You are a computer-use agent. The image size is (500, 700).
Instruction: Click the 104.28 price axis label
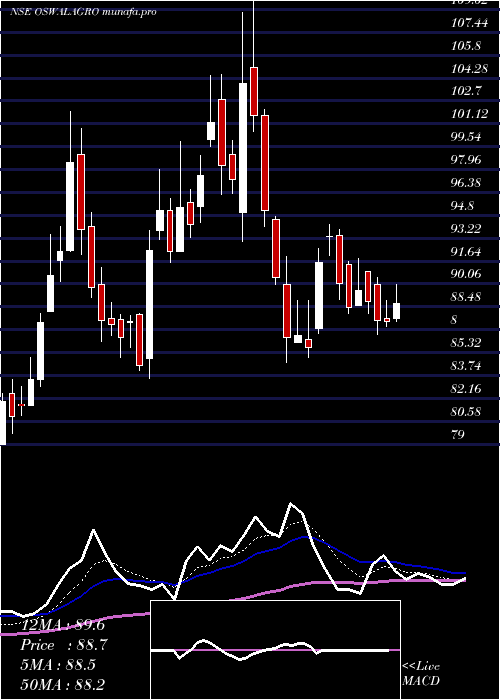[x=469, y=69]
